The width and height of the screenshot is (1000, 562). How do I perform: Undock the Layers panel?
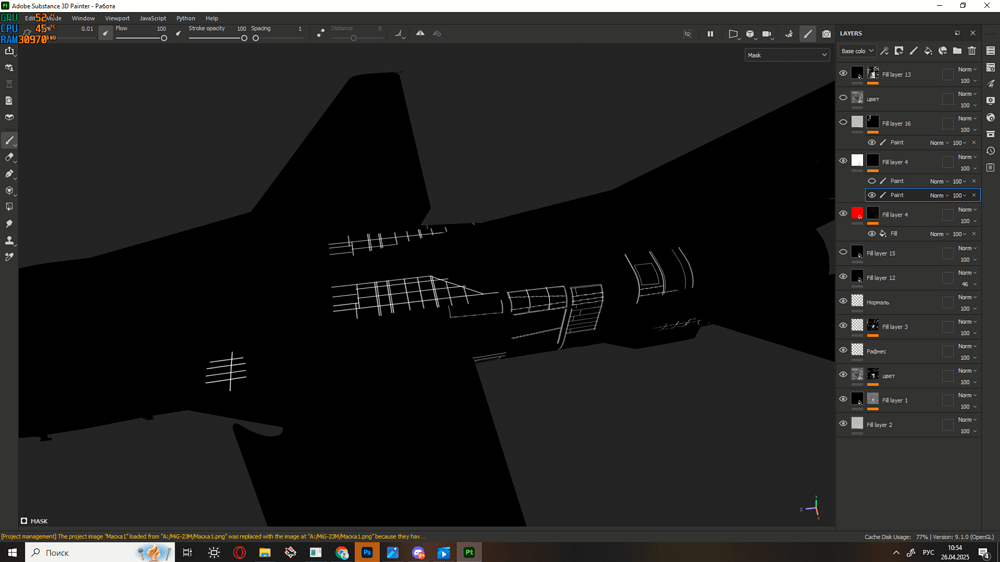click(957, 33)
